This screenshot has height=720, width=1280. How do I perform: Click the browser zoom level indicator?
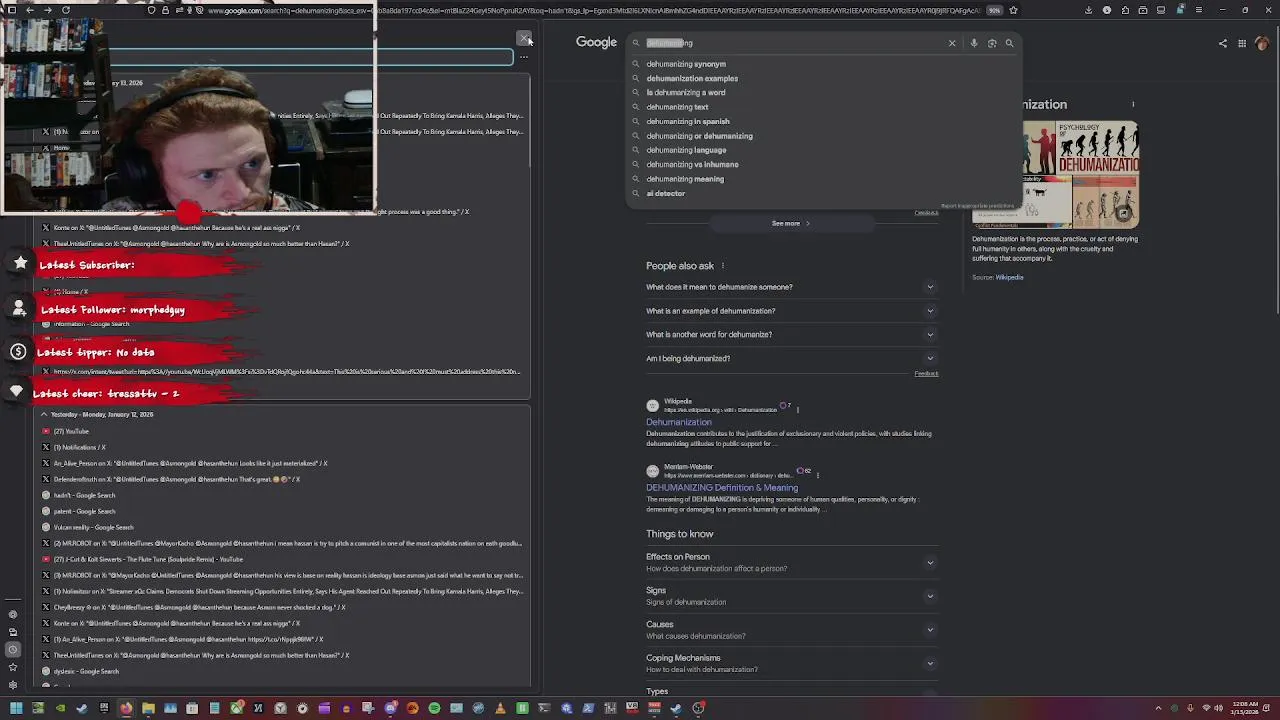[994, 10]
